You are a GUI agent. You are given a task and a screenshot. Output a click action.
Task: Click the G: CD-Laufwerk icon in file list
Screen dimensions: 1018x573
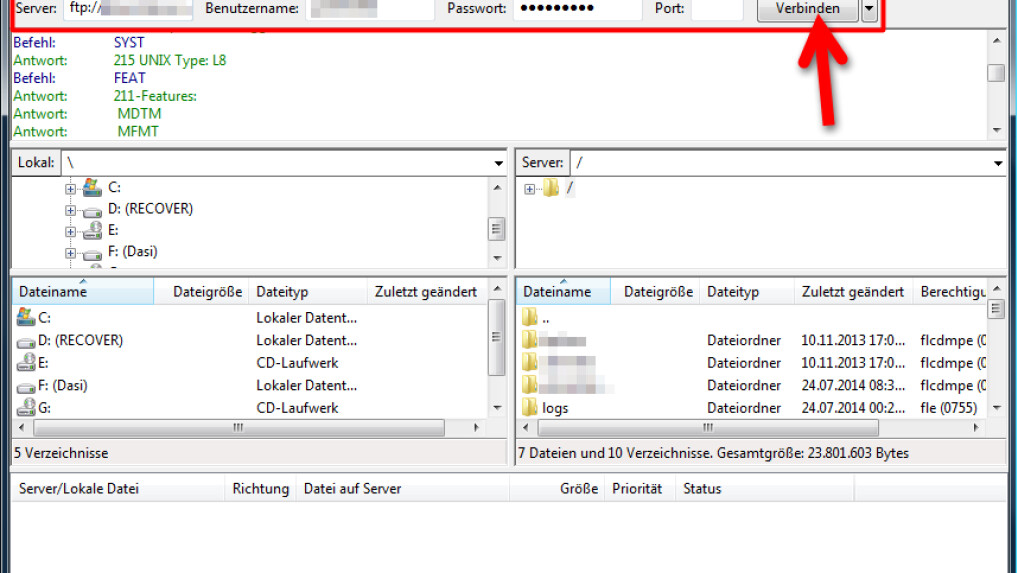(x=26, y=408)
